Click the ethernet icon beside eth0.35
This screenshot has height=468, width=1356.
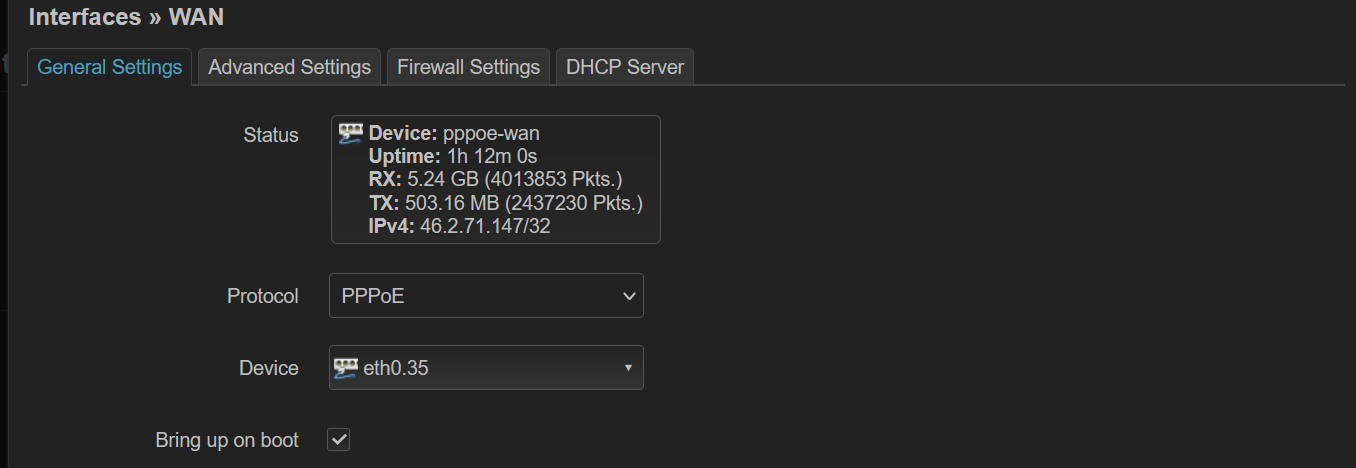point(346,367)
